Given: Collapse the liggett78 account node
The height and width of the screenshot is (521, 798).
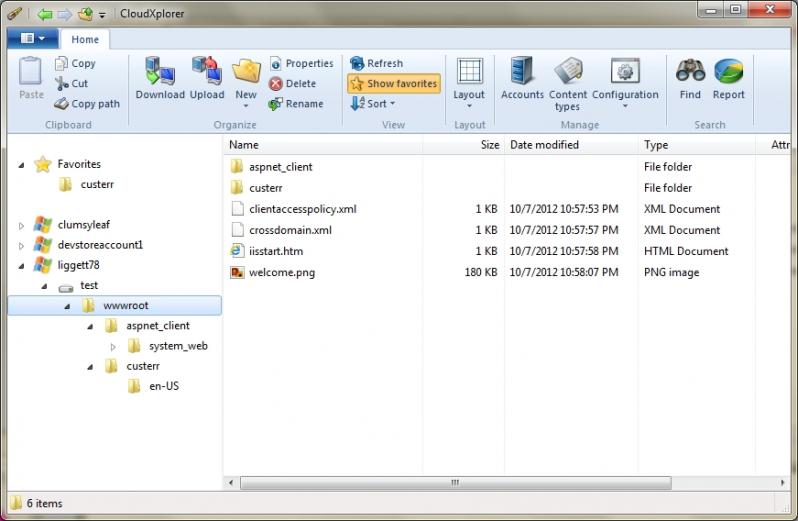Looking at the screenshot, I should point(21,266).
